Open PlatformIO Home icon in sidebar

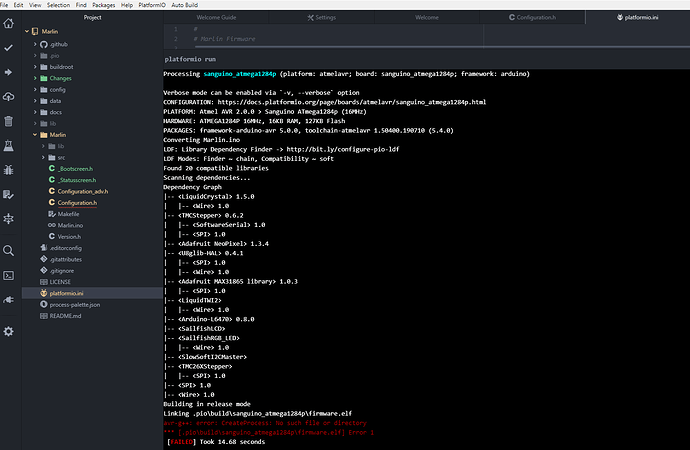(x=8, y=23)
